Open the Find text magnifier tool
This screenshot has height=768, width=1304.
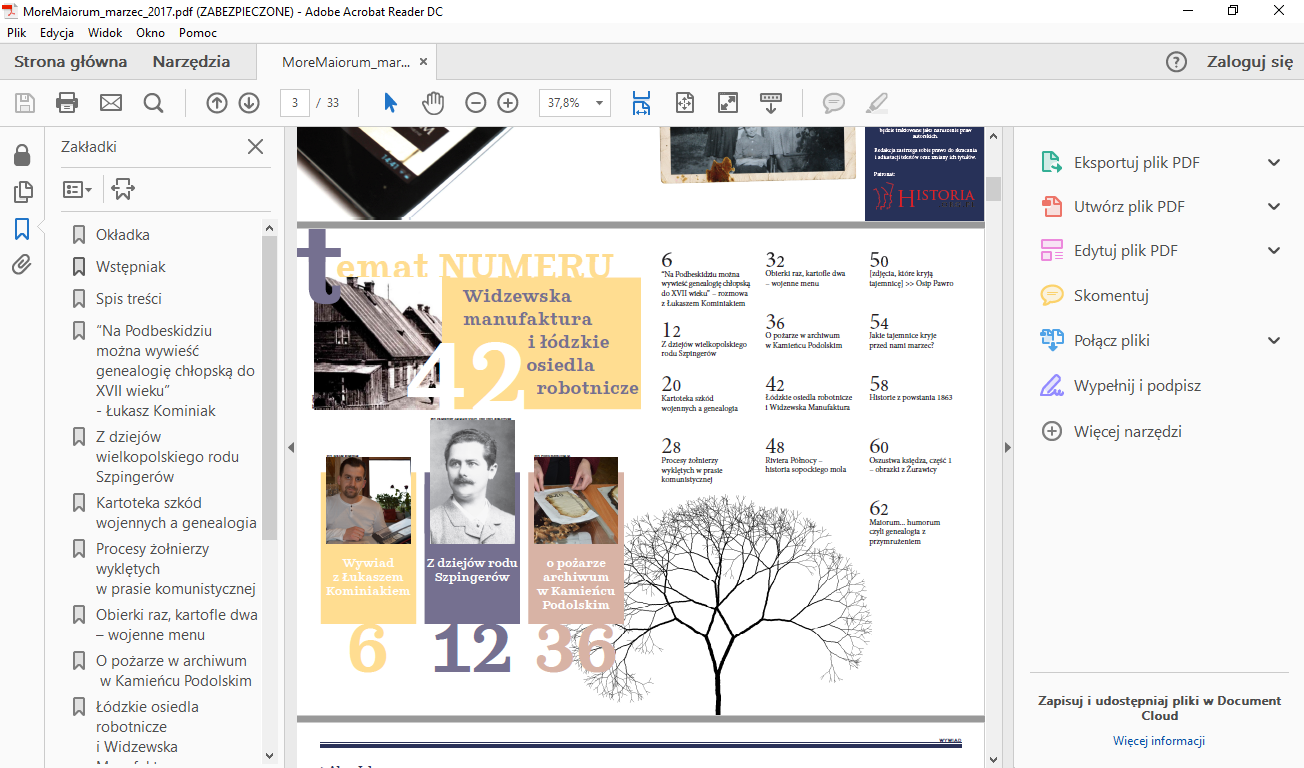click(x=153, y=103)
